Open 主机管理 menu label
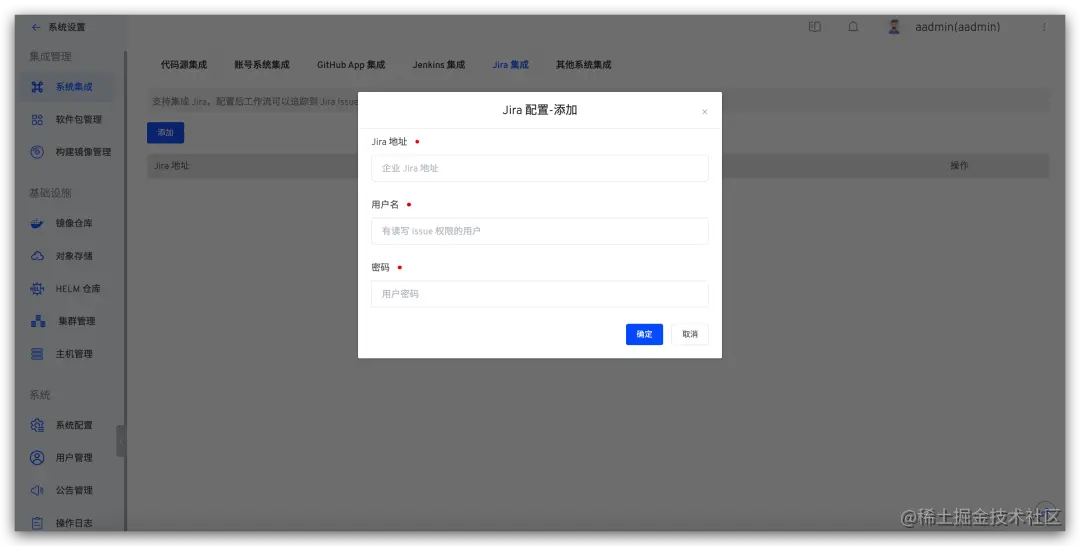Image resolution: width=1080 pixels, height=546 pixels. 74,354
